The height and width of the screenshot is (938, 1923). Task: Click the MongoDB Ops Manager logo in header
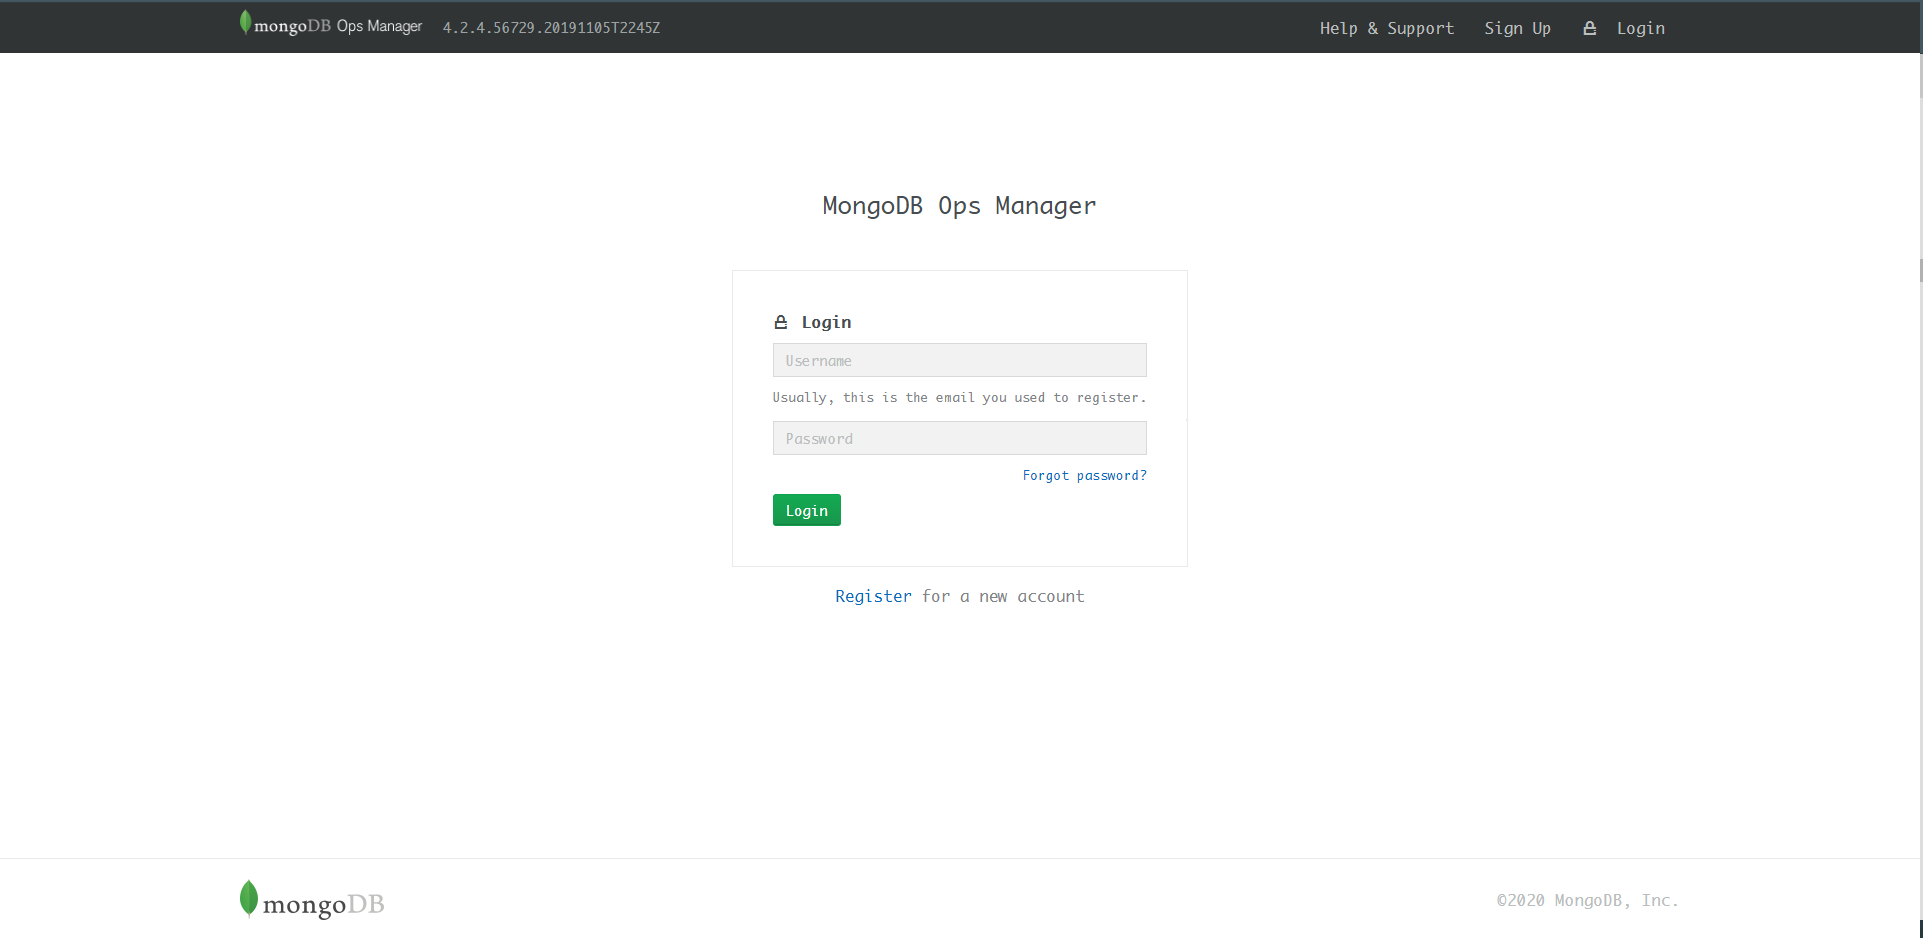point(331,24)
